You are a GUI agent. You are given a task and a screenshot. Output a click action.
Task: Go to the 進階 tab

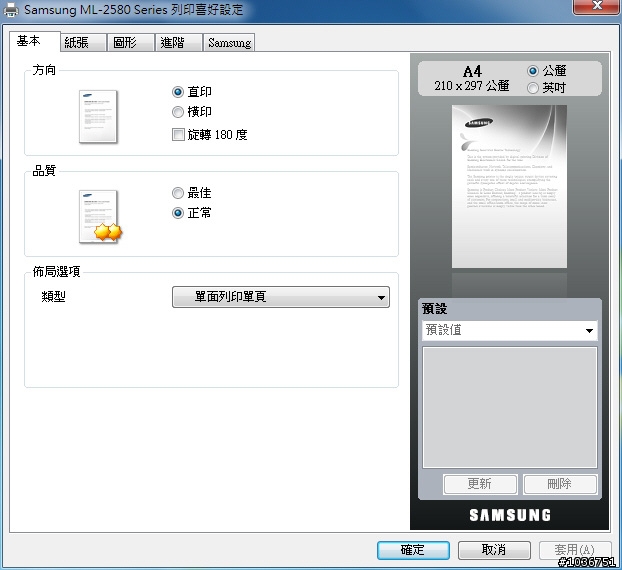[179, 42]
